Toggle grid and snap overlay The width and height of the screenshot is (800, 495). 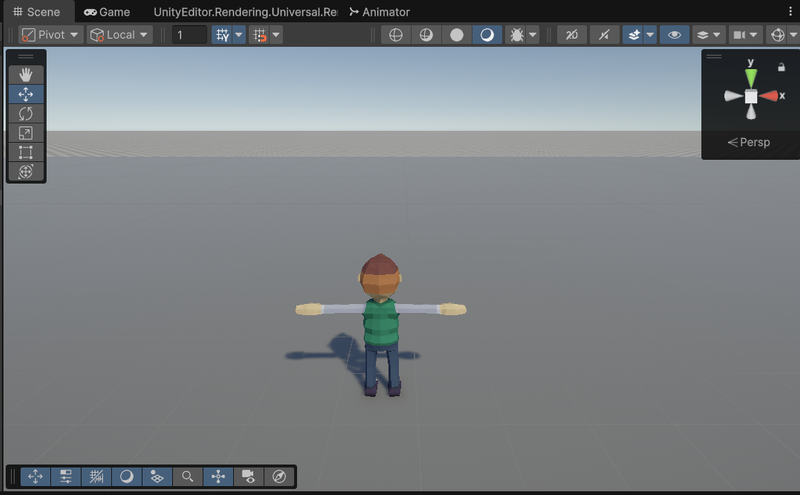pos(96,476)
